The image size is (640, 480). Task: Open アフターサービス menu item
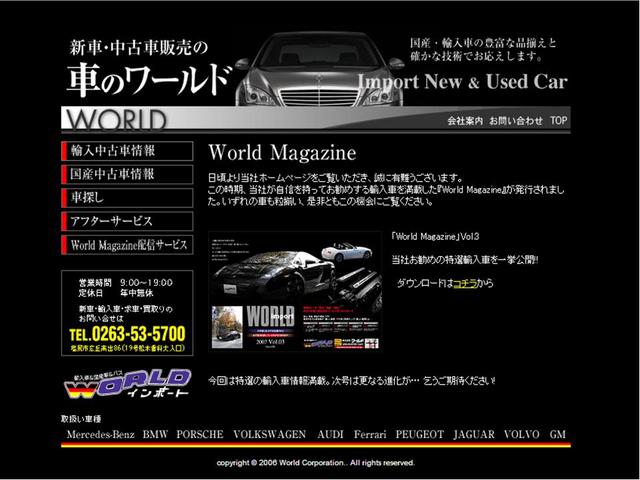(x=127, y=221)
